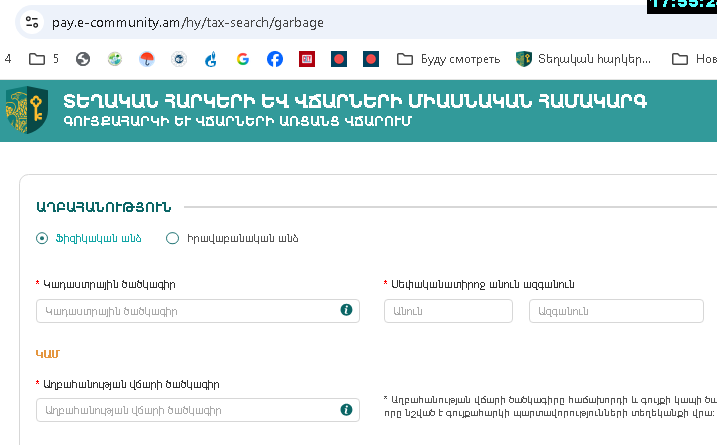
Task: Focus the Անուն first name field
Action: pyautogui.click(x=448, y=311)
